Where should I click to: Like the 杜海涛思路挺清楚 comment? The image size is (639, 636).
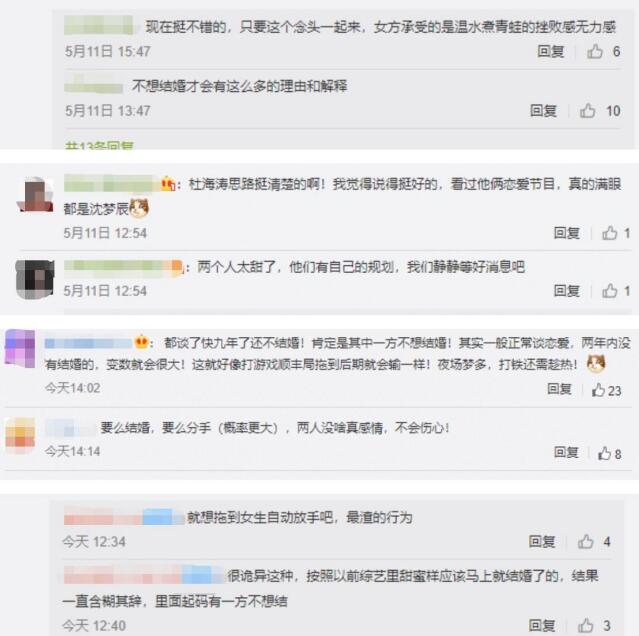609,233
